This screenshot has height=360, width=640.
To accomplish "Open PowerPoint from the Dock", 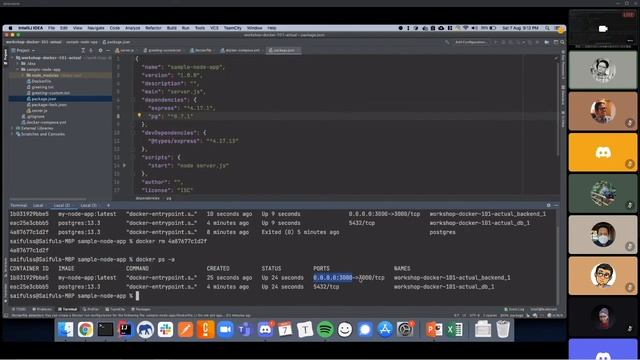I will click(434, 329).
